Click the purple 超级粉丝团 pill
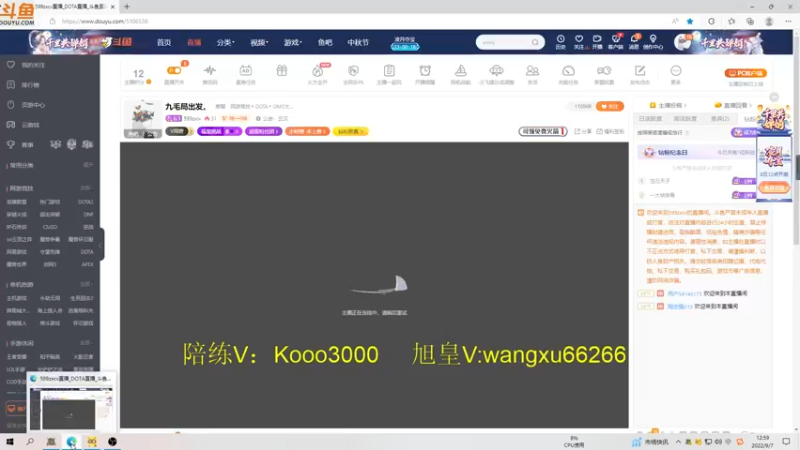This screenshot has width=800, height=450. (263, 131)
